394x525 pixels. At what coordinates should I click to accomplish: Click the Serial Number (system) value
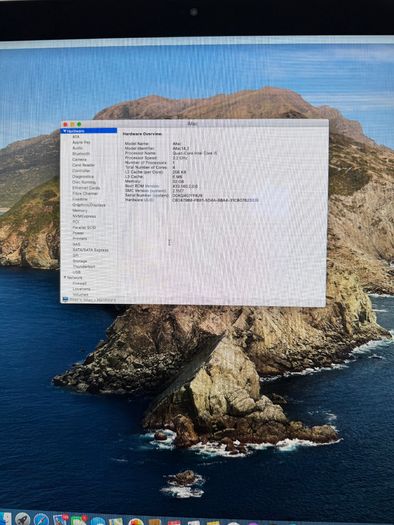click(187, 196)
